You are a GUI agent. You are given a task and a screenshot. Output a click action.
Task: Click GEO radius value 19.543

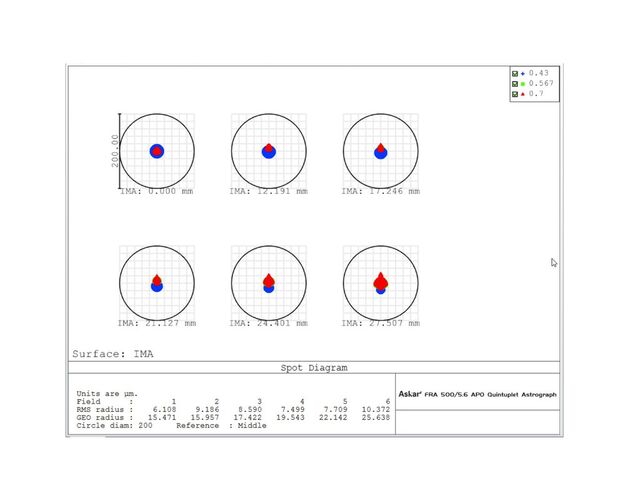tap(290, 418)
